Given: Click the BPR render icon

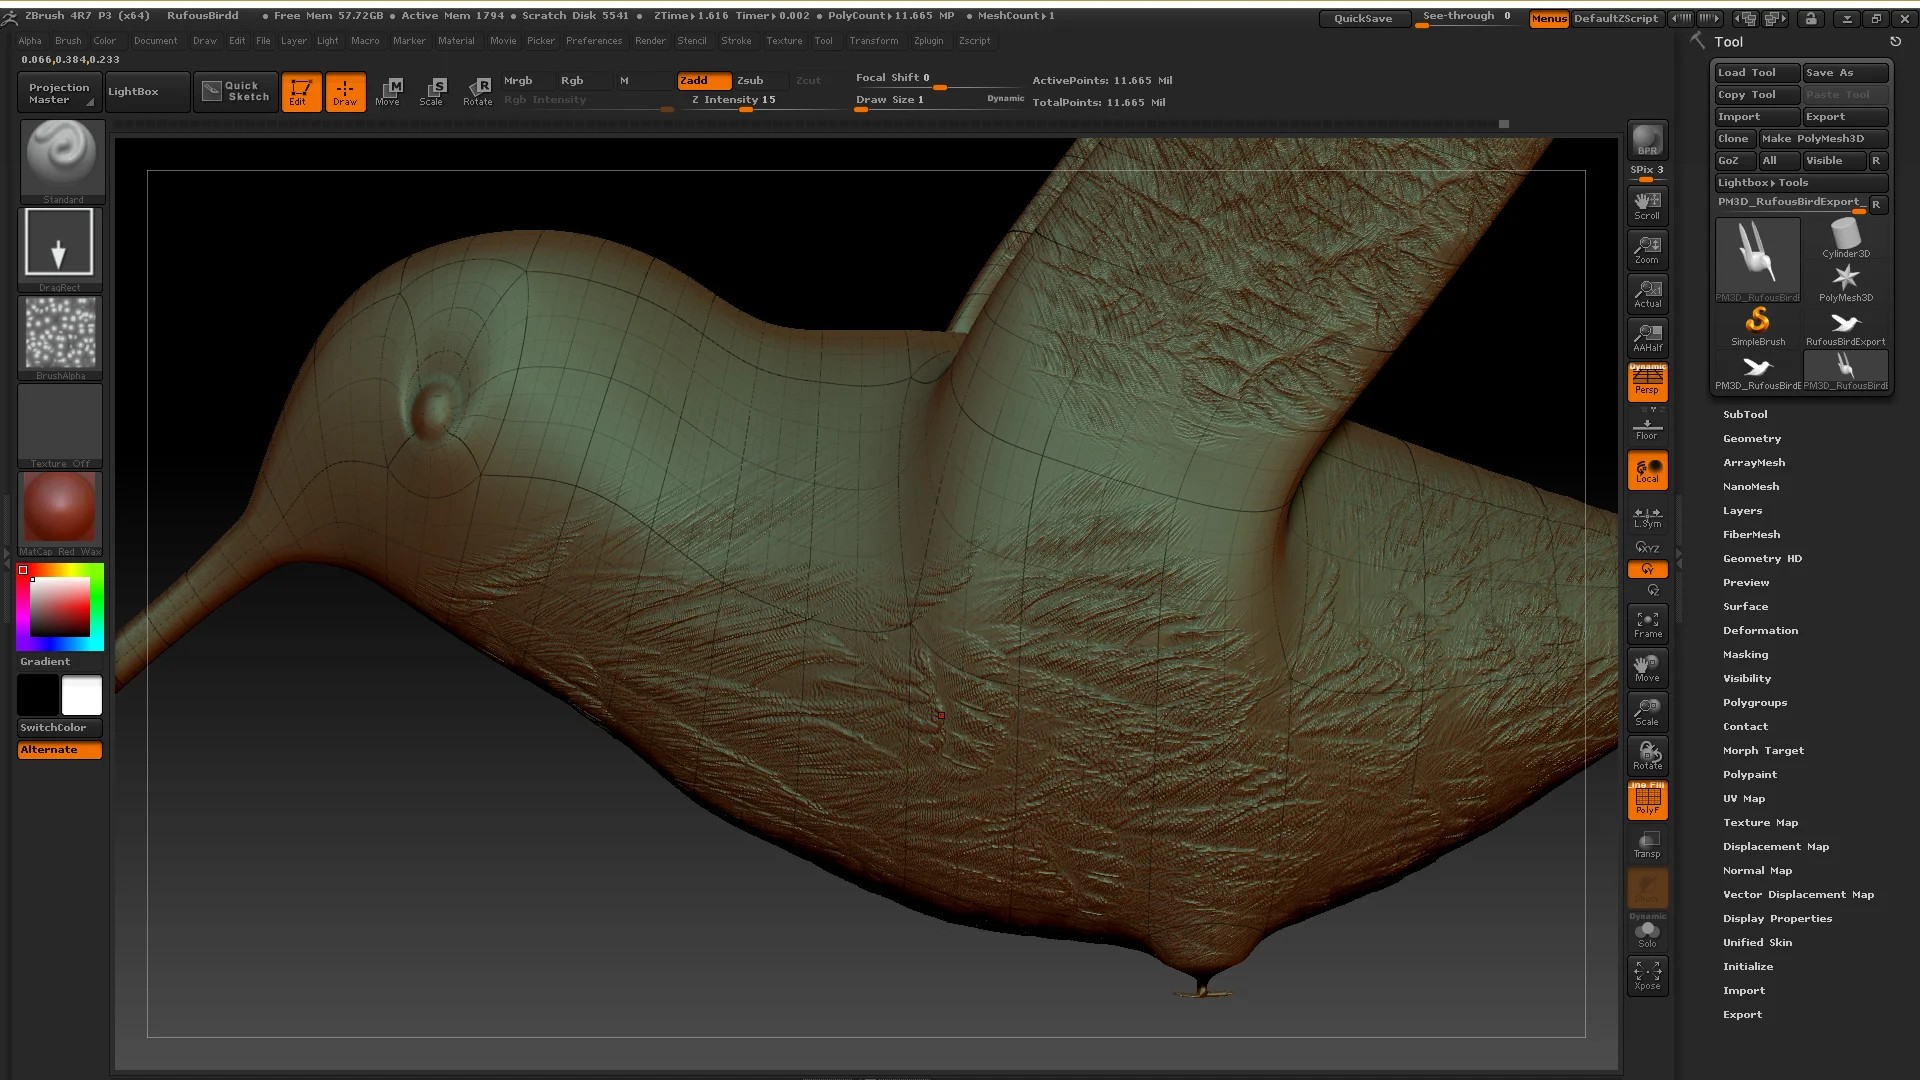Looking at the screenshot, I should (1647, 140).
